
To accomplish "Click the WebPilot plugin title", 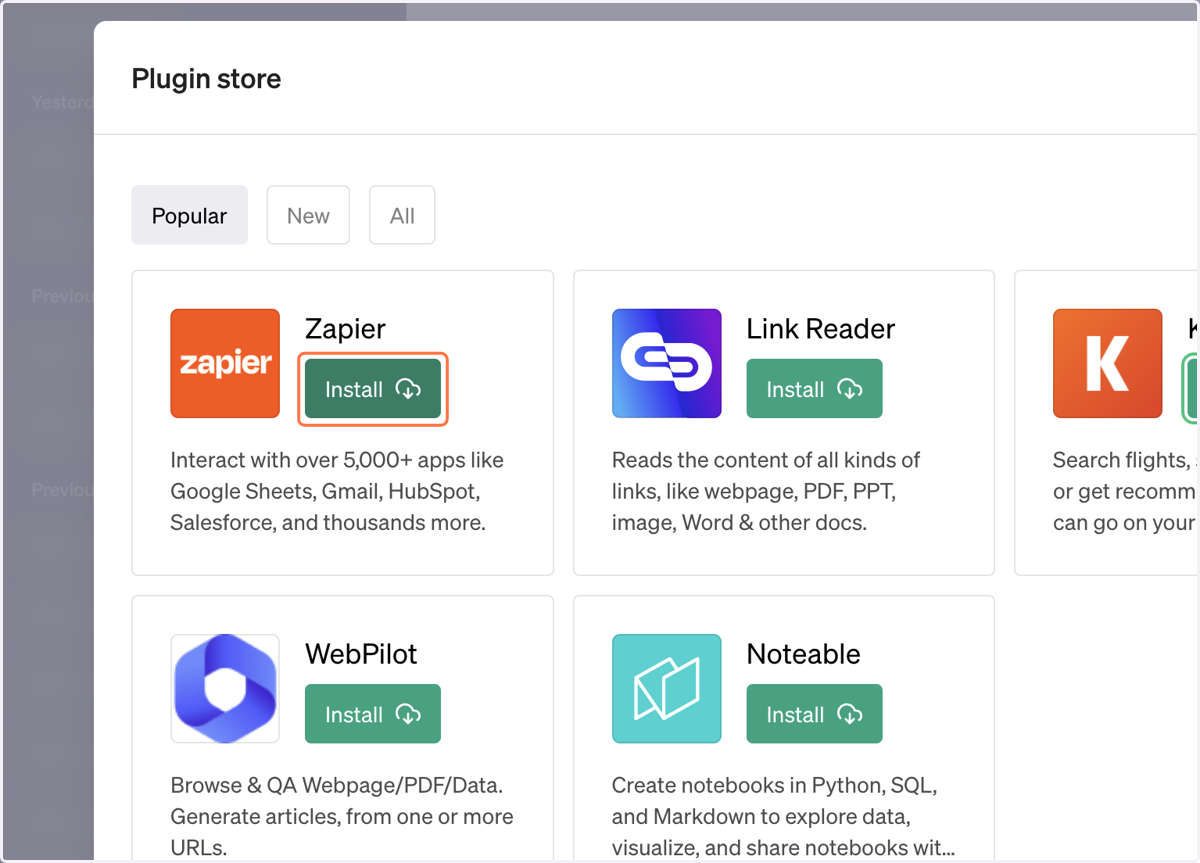I will [x=361, y=654].
